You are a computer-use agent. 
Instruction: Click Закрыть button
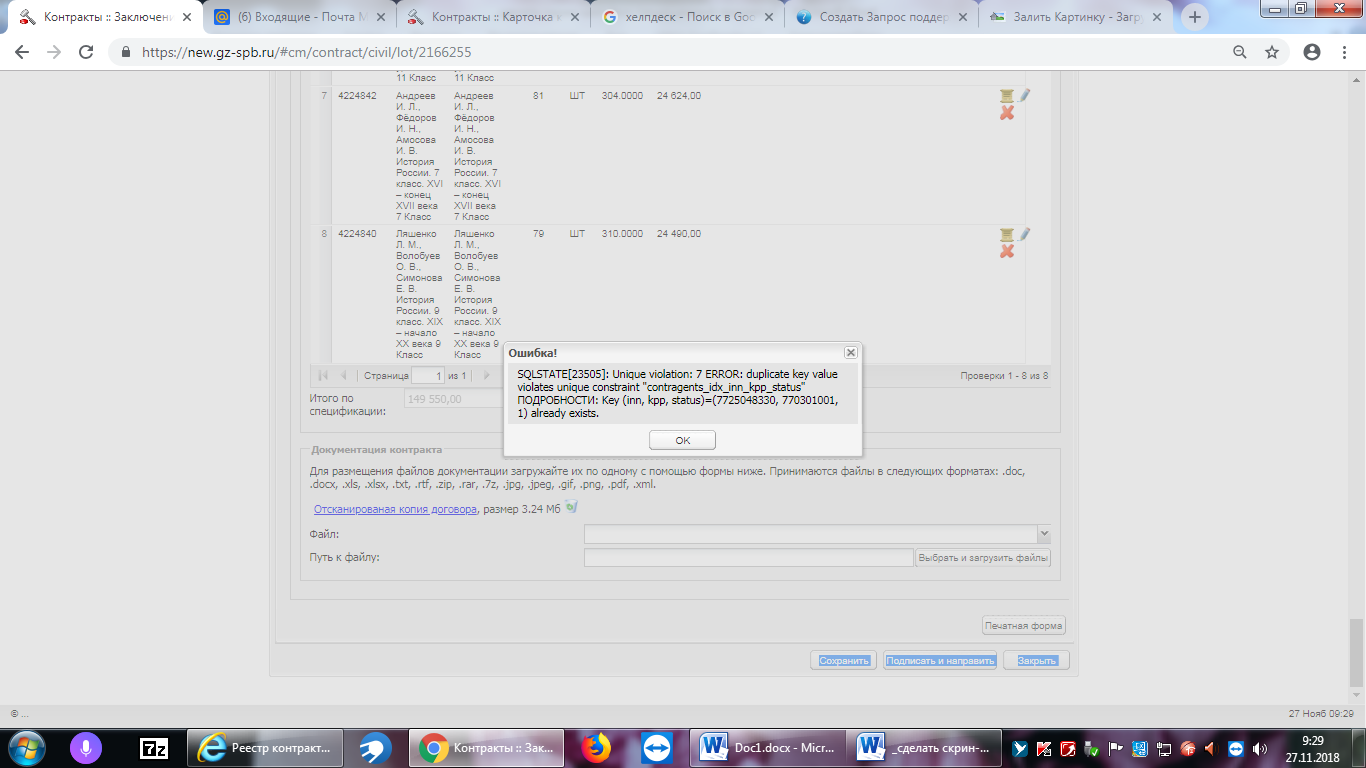click(1037, 660)
